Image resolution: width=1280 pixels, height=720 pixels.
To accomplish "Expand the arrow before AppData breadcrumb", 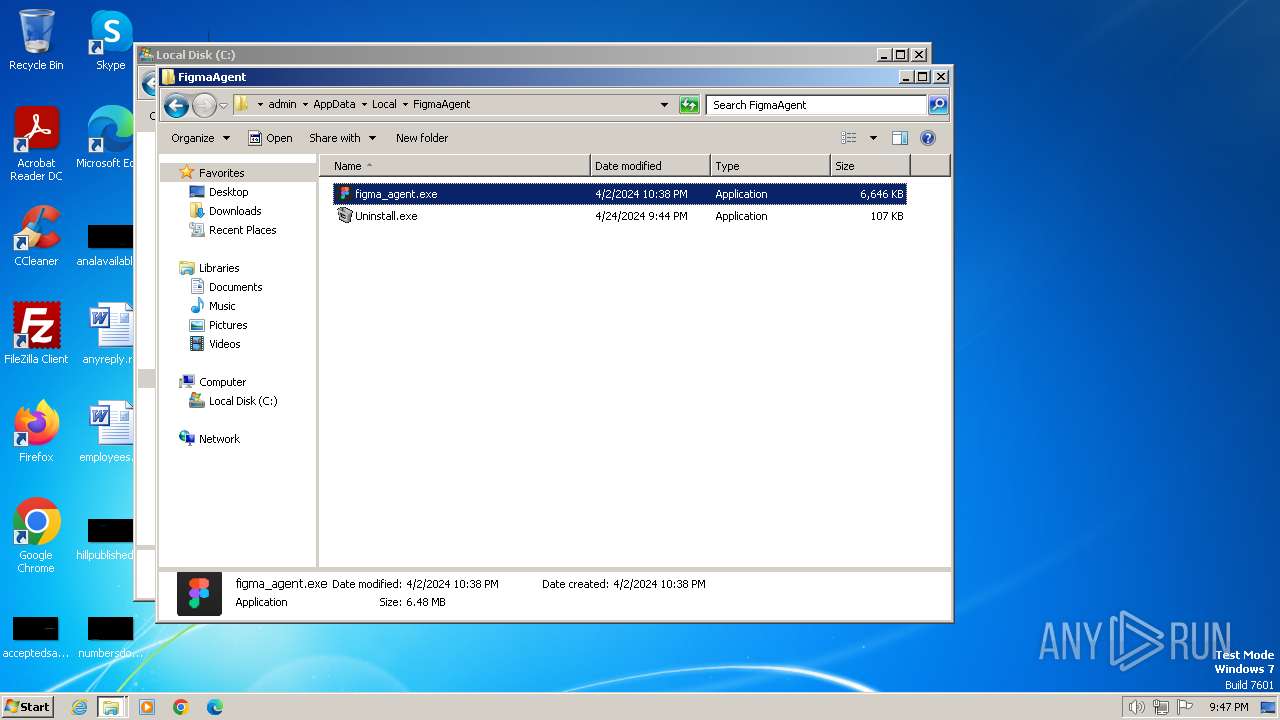I will pyautogui.click(x=305, y=104).
